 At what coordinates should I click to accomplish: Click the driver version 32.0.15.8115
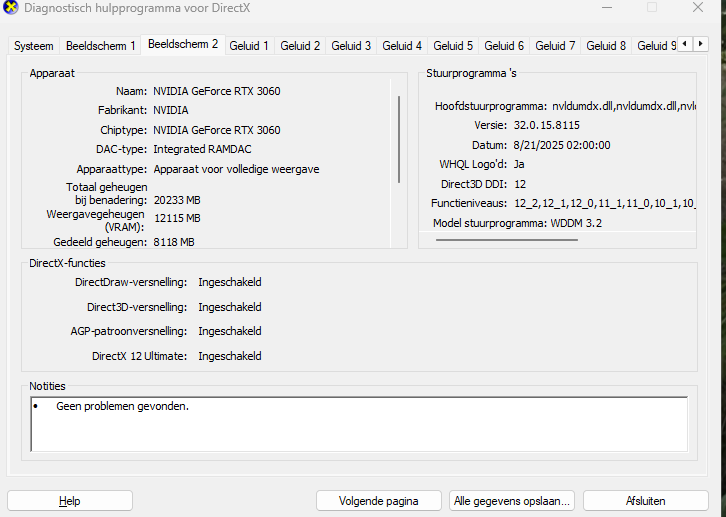click(546, 125)
